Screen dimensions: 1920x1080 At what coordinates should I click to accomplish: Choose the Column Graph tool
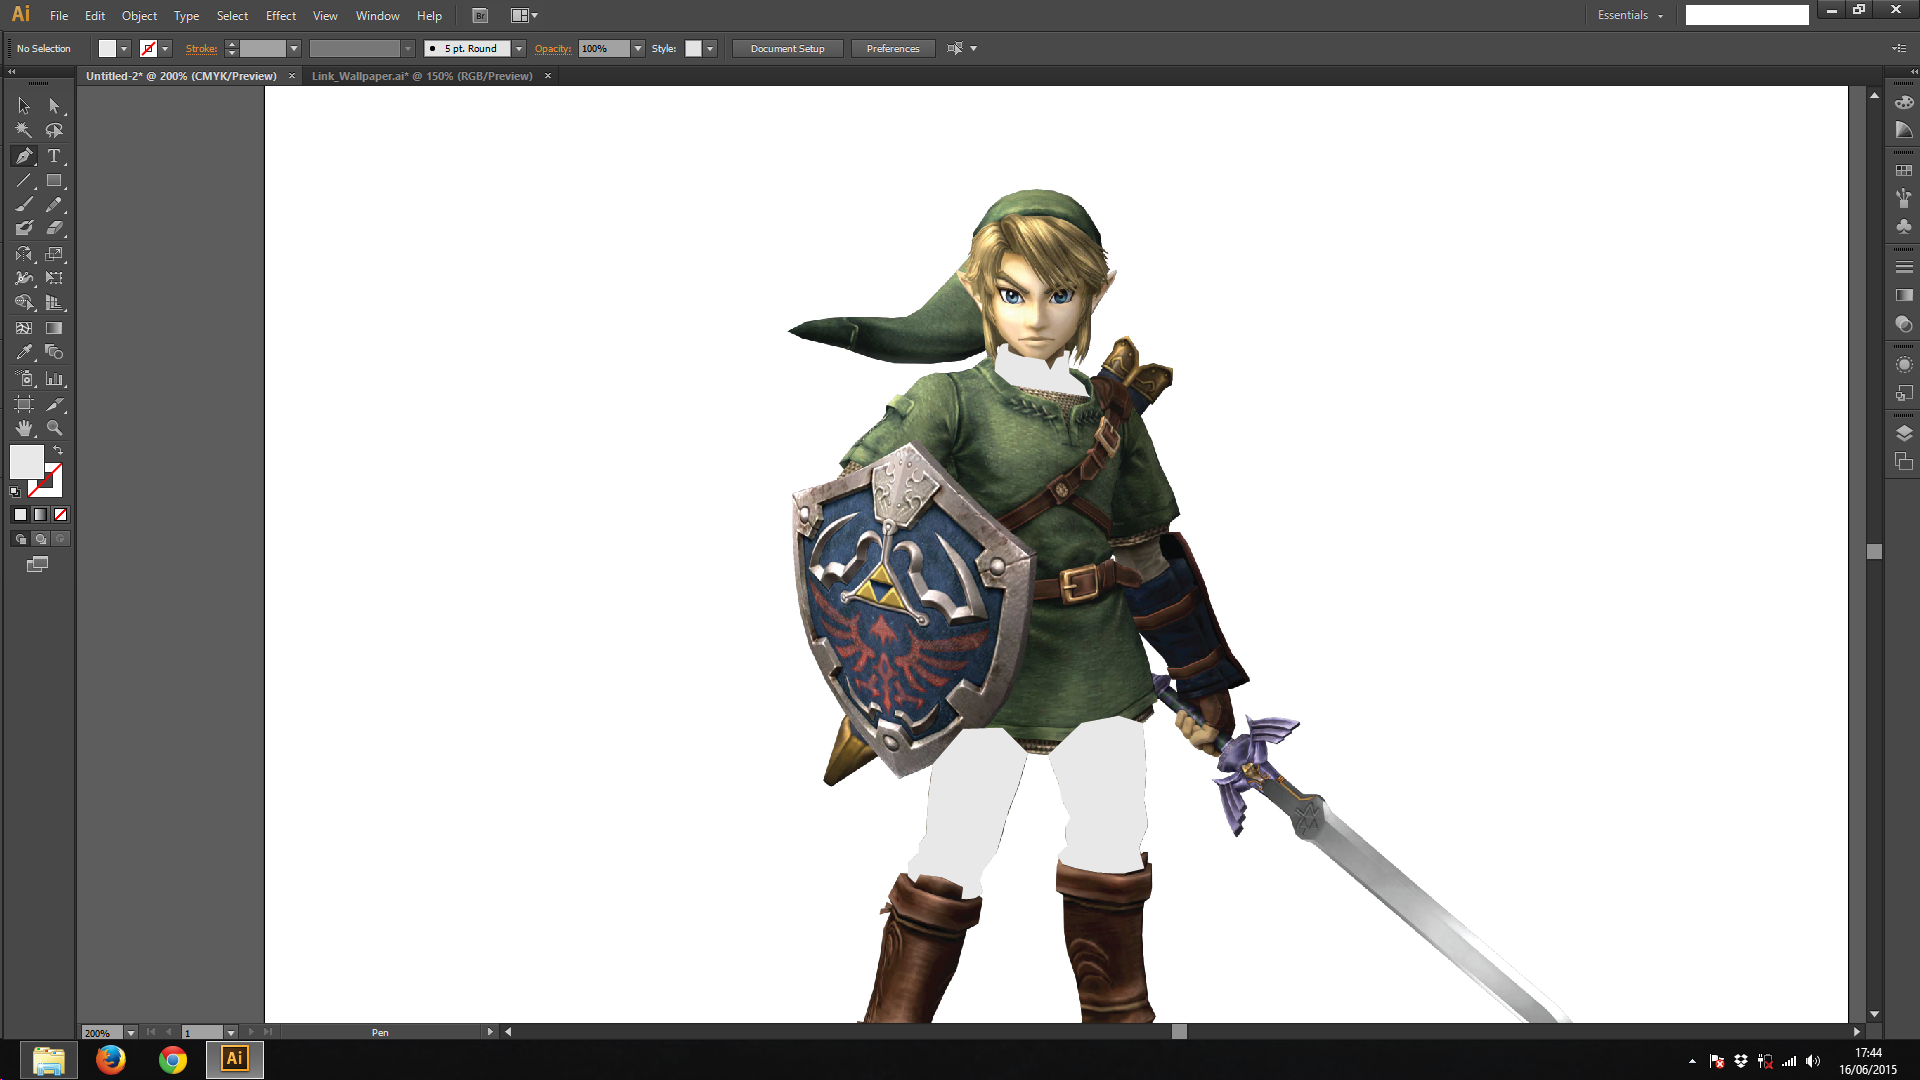[x=54, y=379]
